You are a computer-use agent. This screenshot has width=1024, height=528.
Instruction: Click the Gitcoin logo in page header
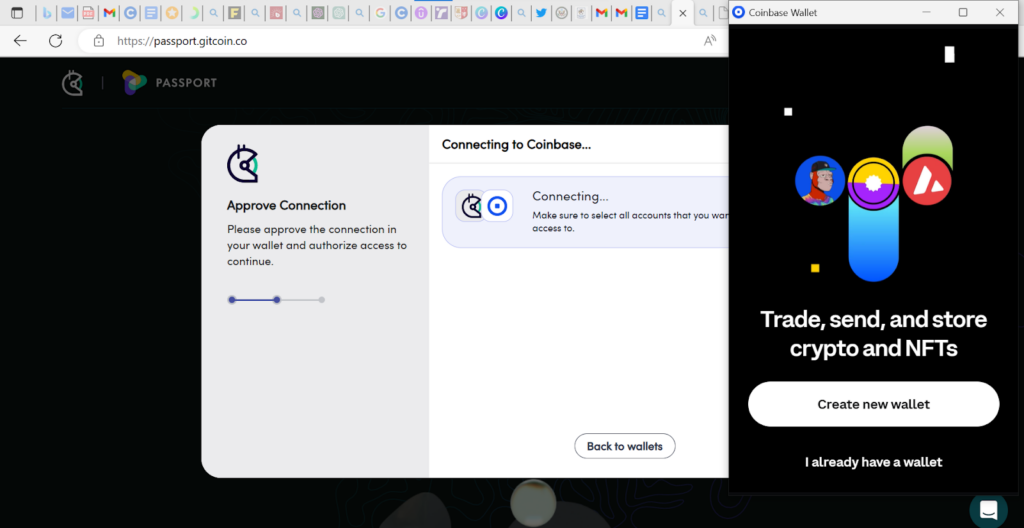72,83
